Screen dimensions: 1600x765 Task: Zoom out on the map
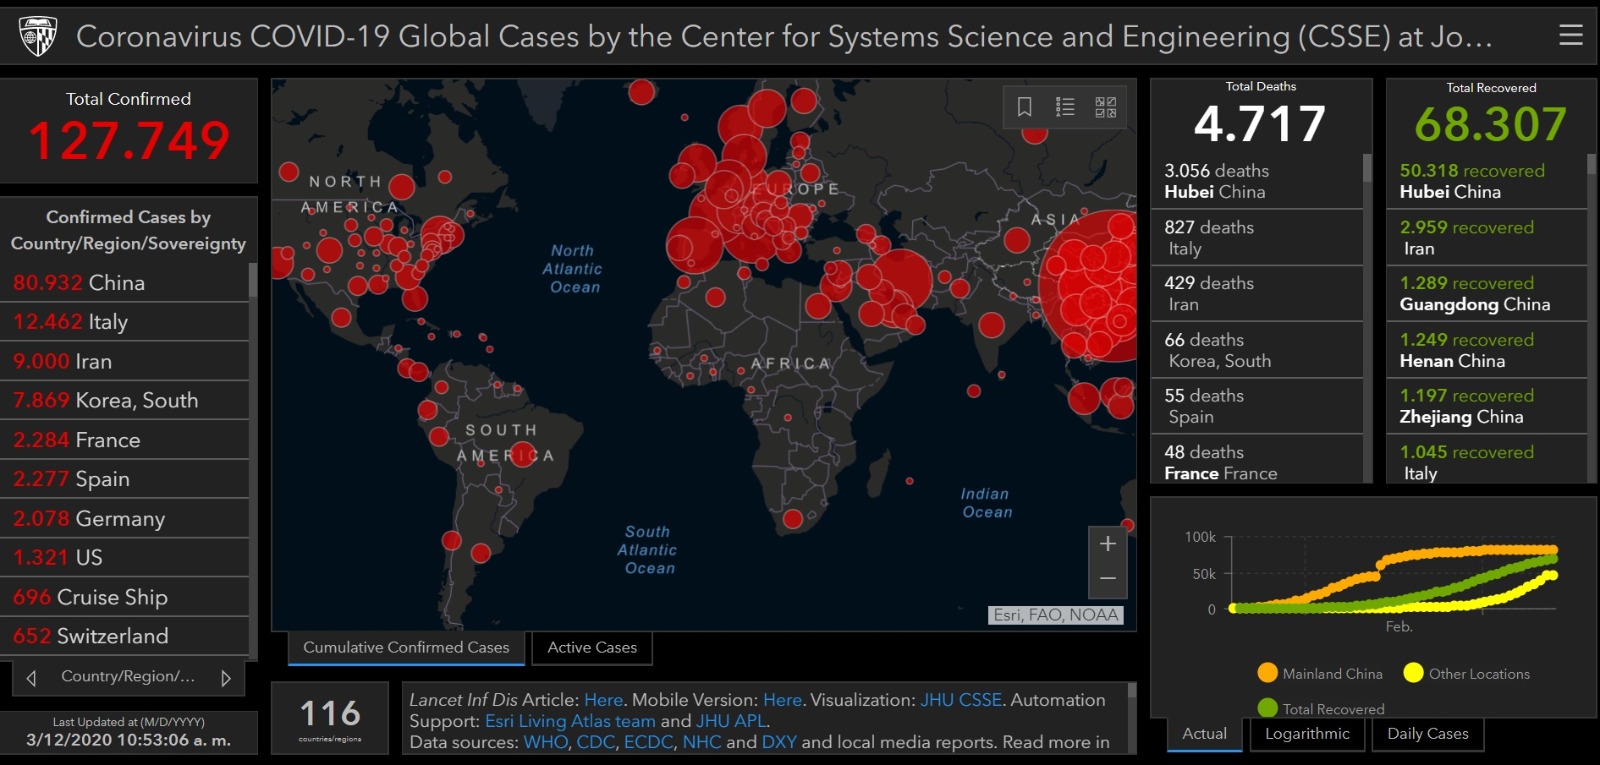click(x=1108, y=579)
